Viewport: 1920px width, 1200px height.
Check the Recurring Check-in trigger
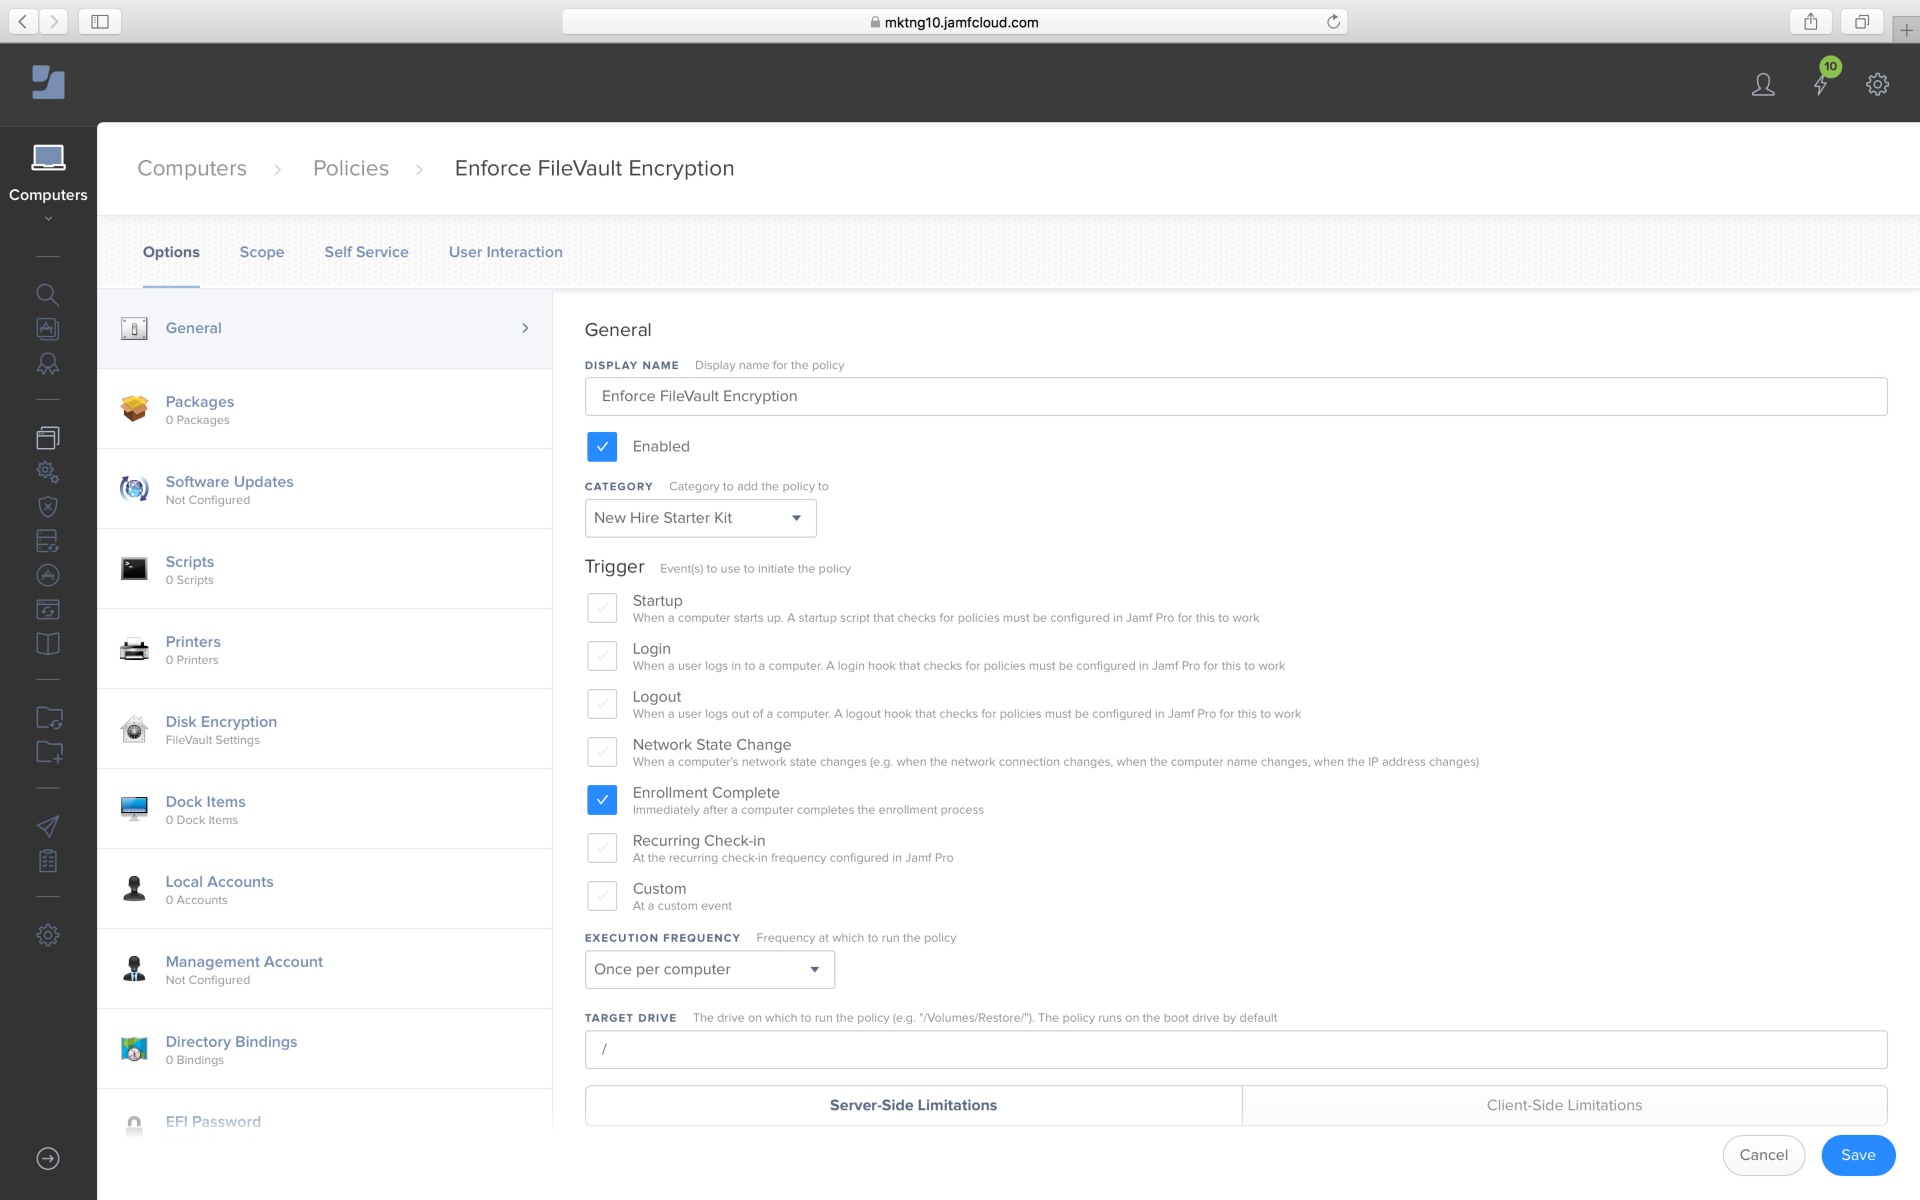601,848
